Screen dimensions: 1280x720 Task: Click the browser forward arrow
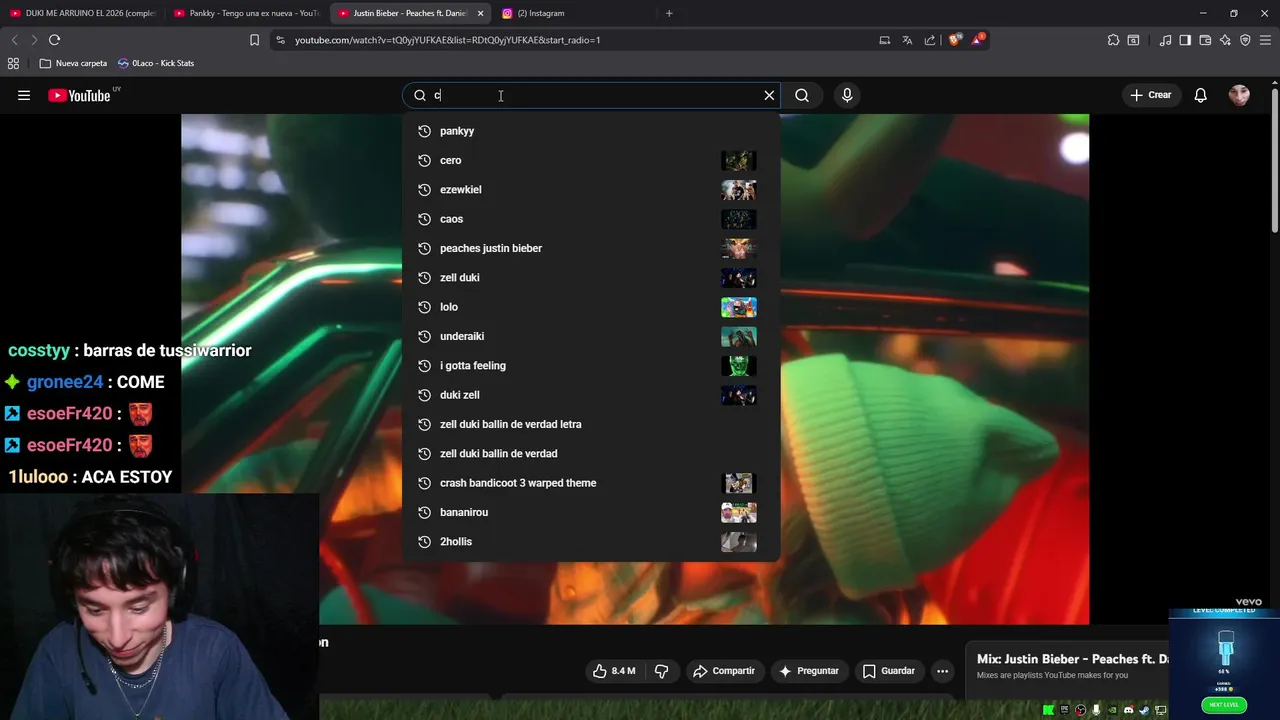click(x=34, y=40)
